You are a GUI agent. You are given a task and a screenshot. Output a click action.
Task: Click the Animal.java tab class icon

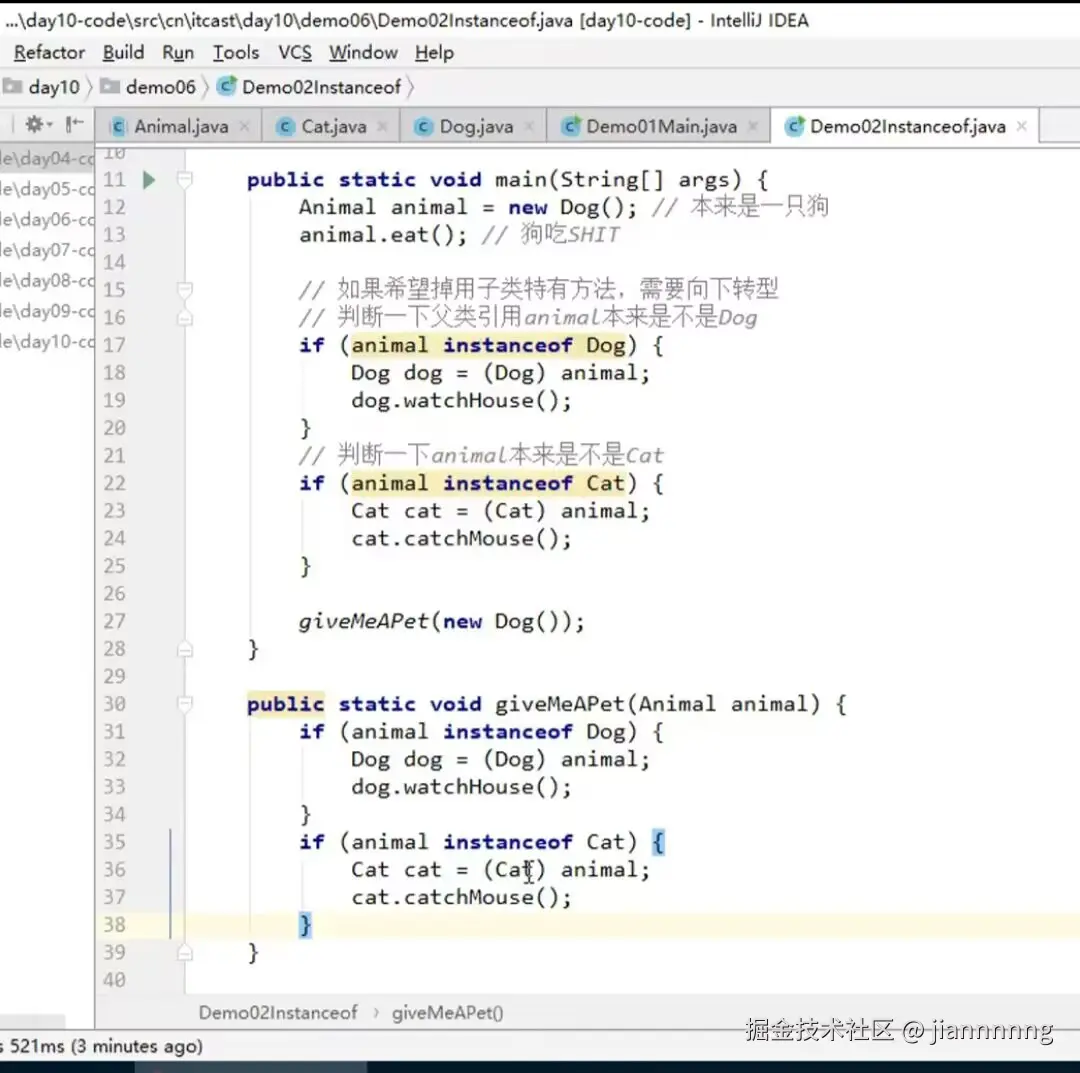118,127
